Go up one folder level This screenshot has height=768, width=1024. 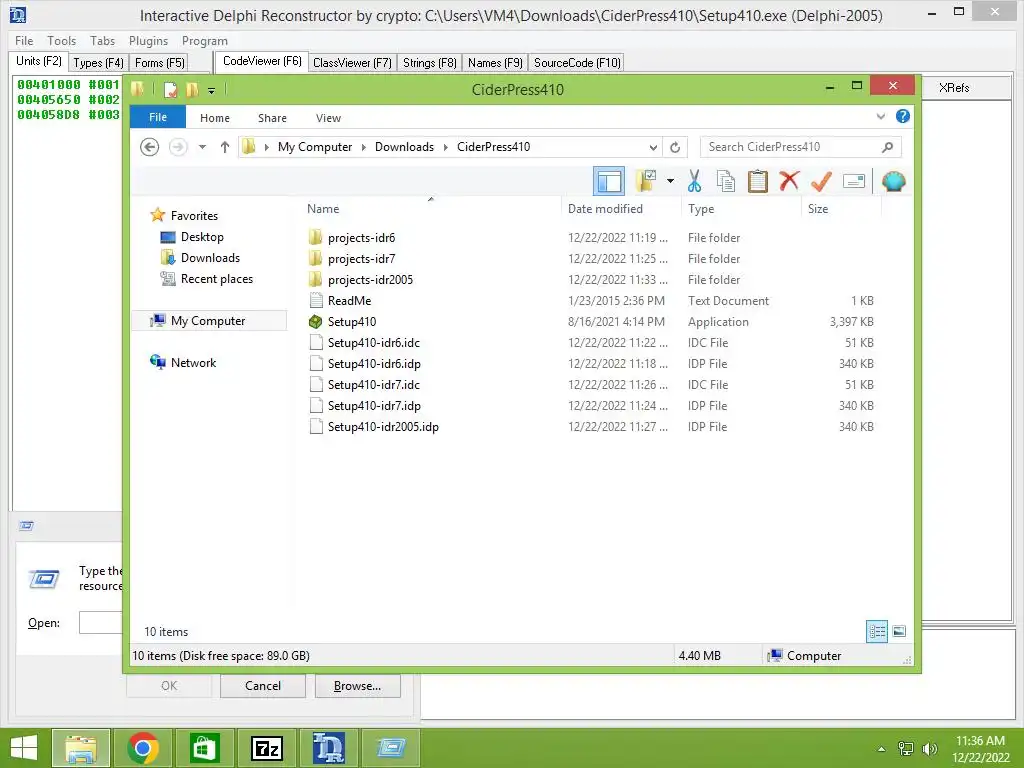(x=225, y=147)
